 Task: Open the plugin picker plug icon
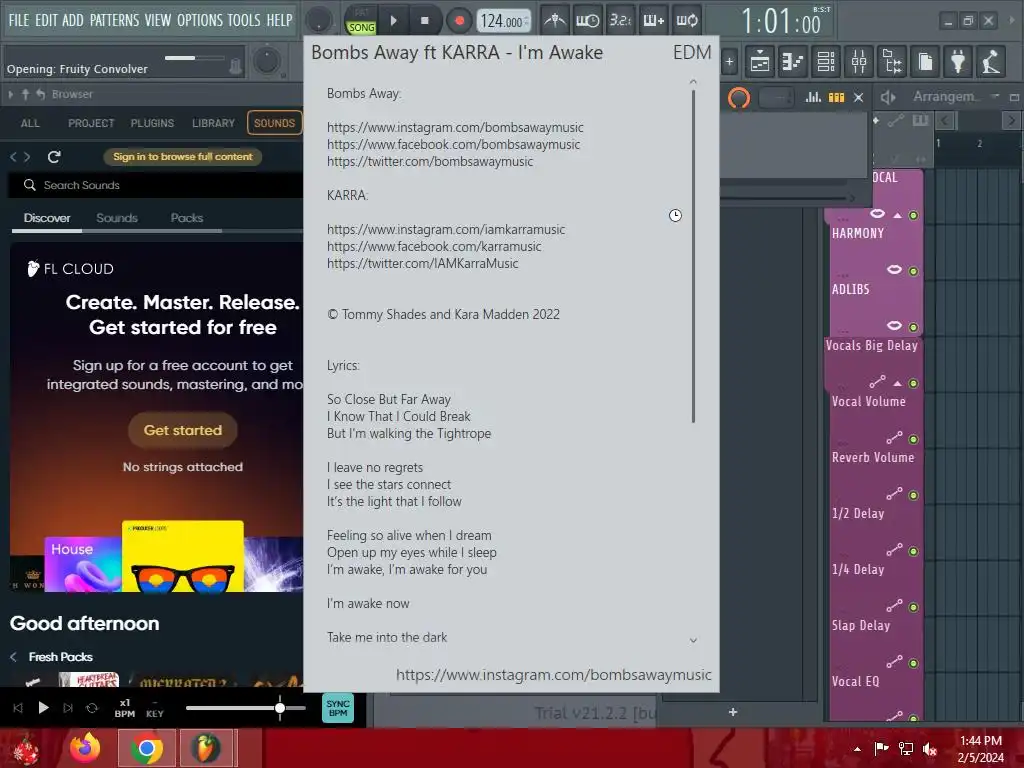point(958,62)
